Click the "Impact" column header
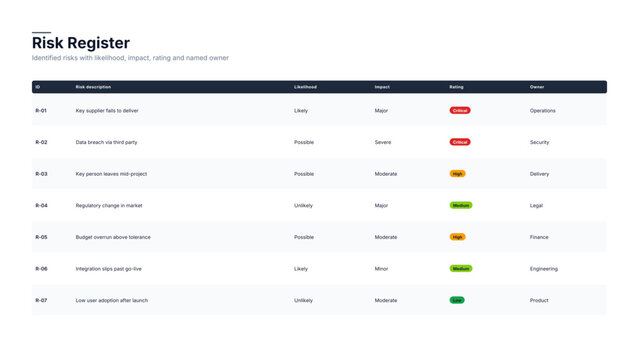Image resolution: width=639 pixels, height=360 pixels. click(x=382, y=87)
